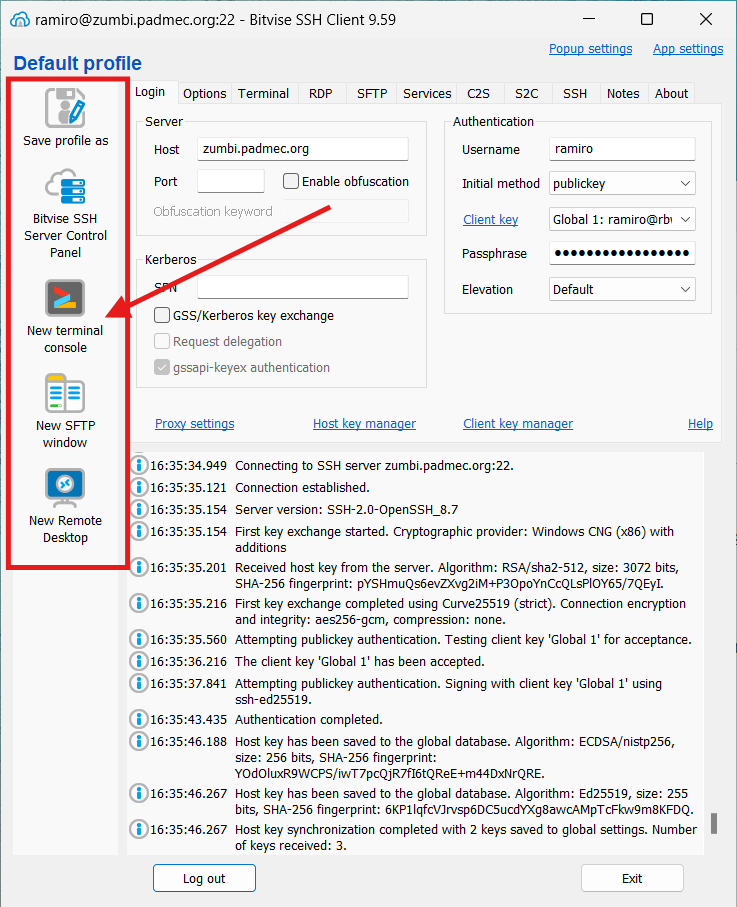The image size is (737, 907).
Task: Click info icon beside 'Host key synchronization completed'
Action: [x=139, y=829]
